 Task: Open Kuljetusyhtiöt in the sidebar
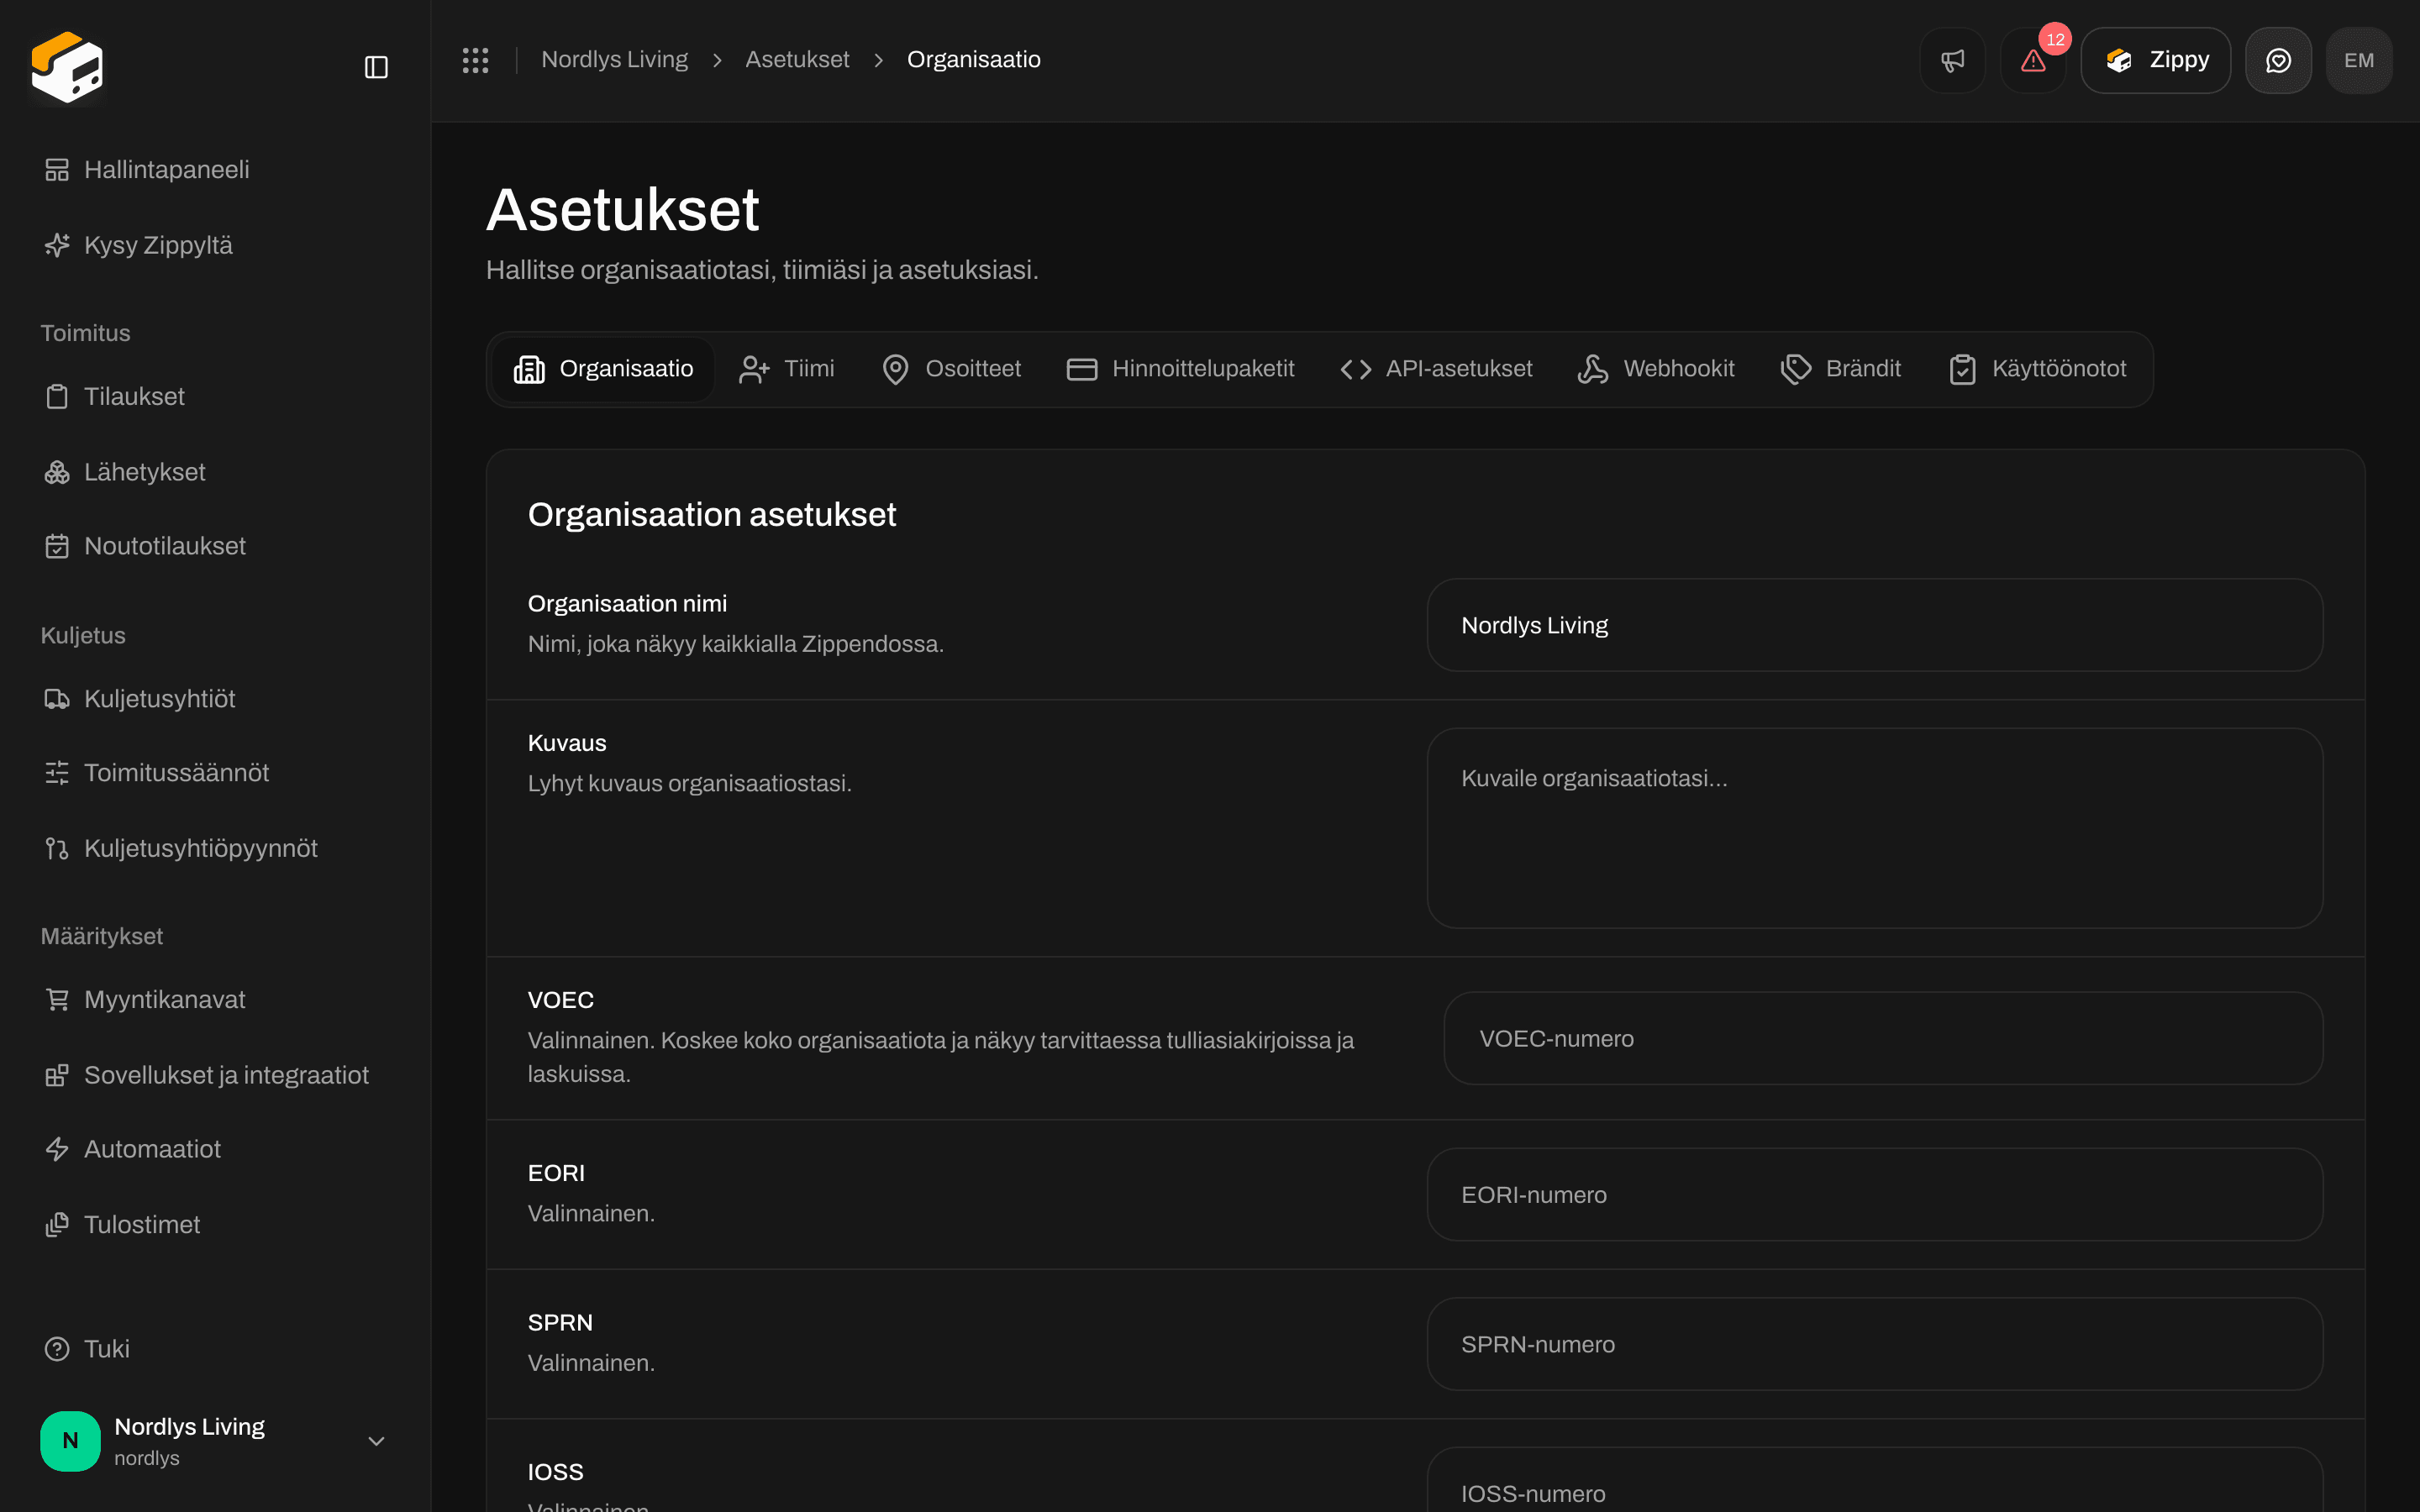pos(216,698)
